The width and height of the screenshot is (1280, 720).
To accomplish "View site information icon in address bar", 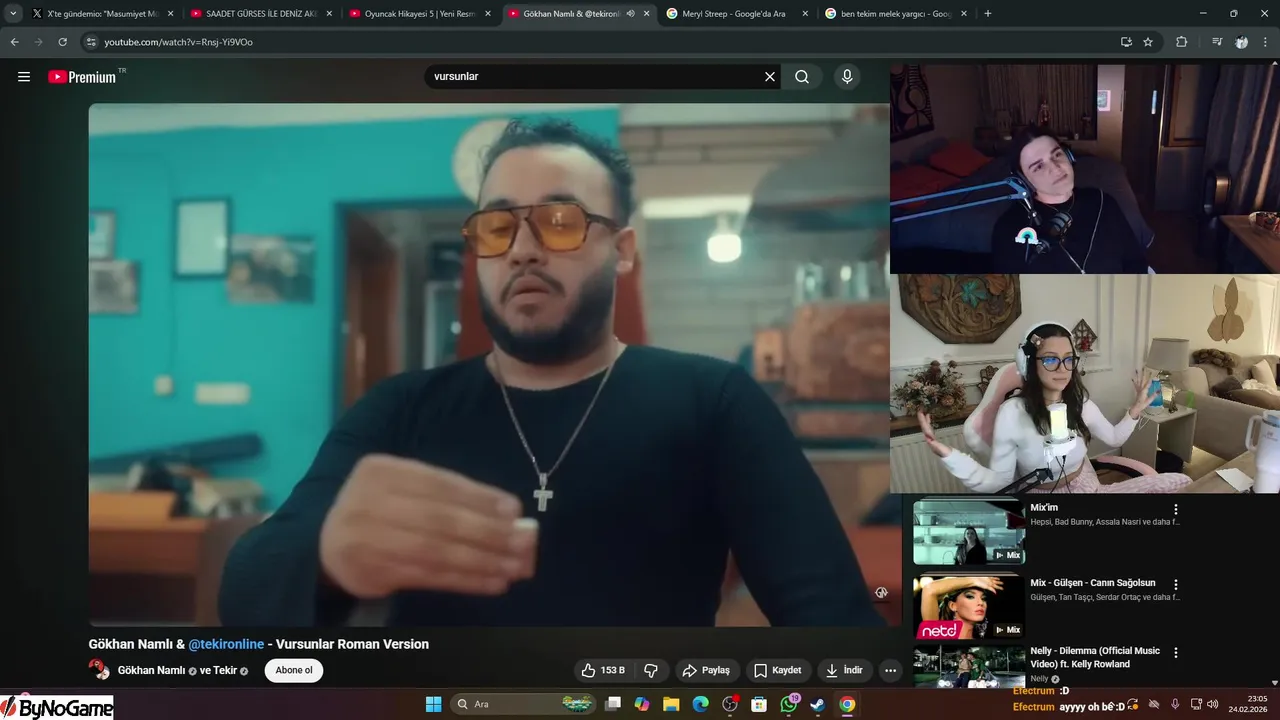I will (91, 42).
